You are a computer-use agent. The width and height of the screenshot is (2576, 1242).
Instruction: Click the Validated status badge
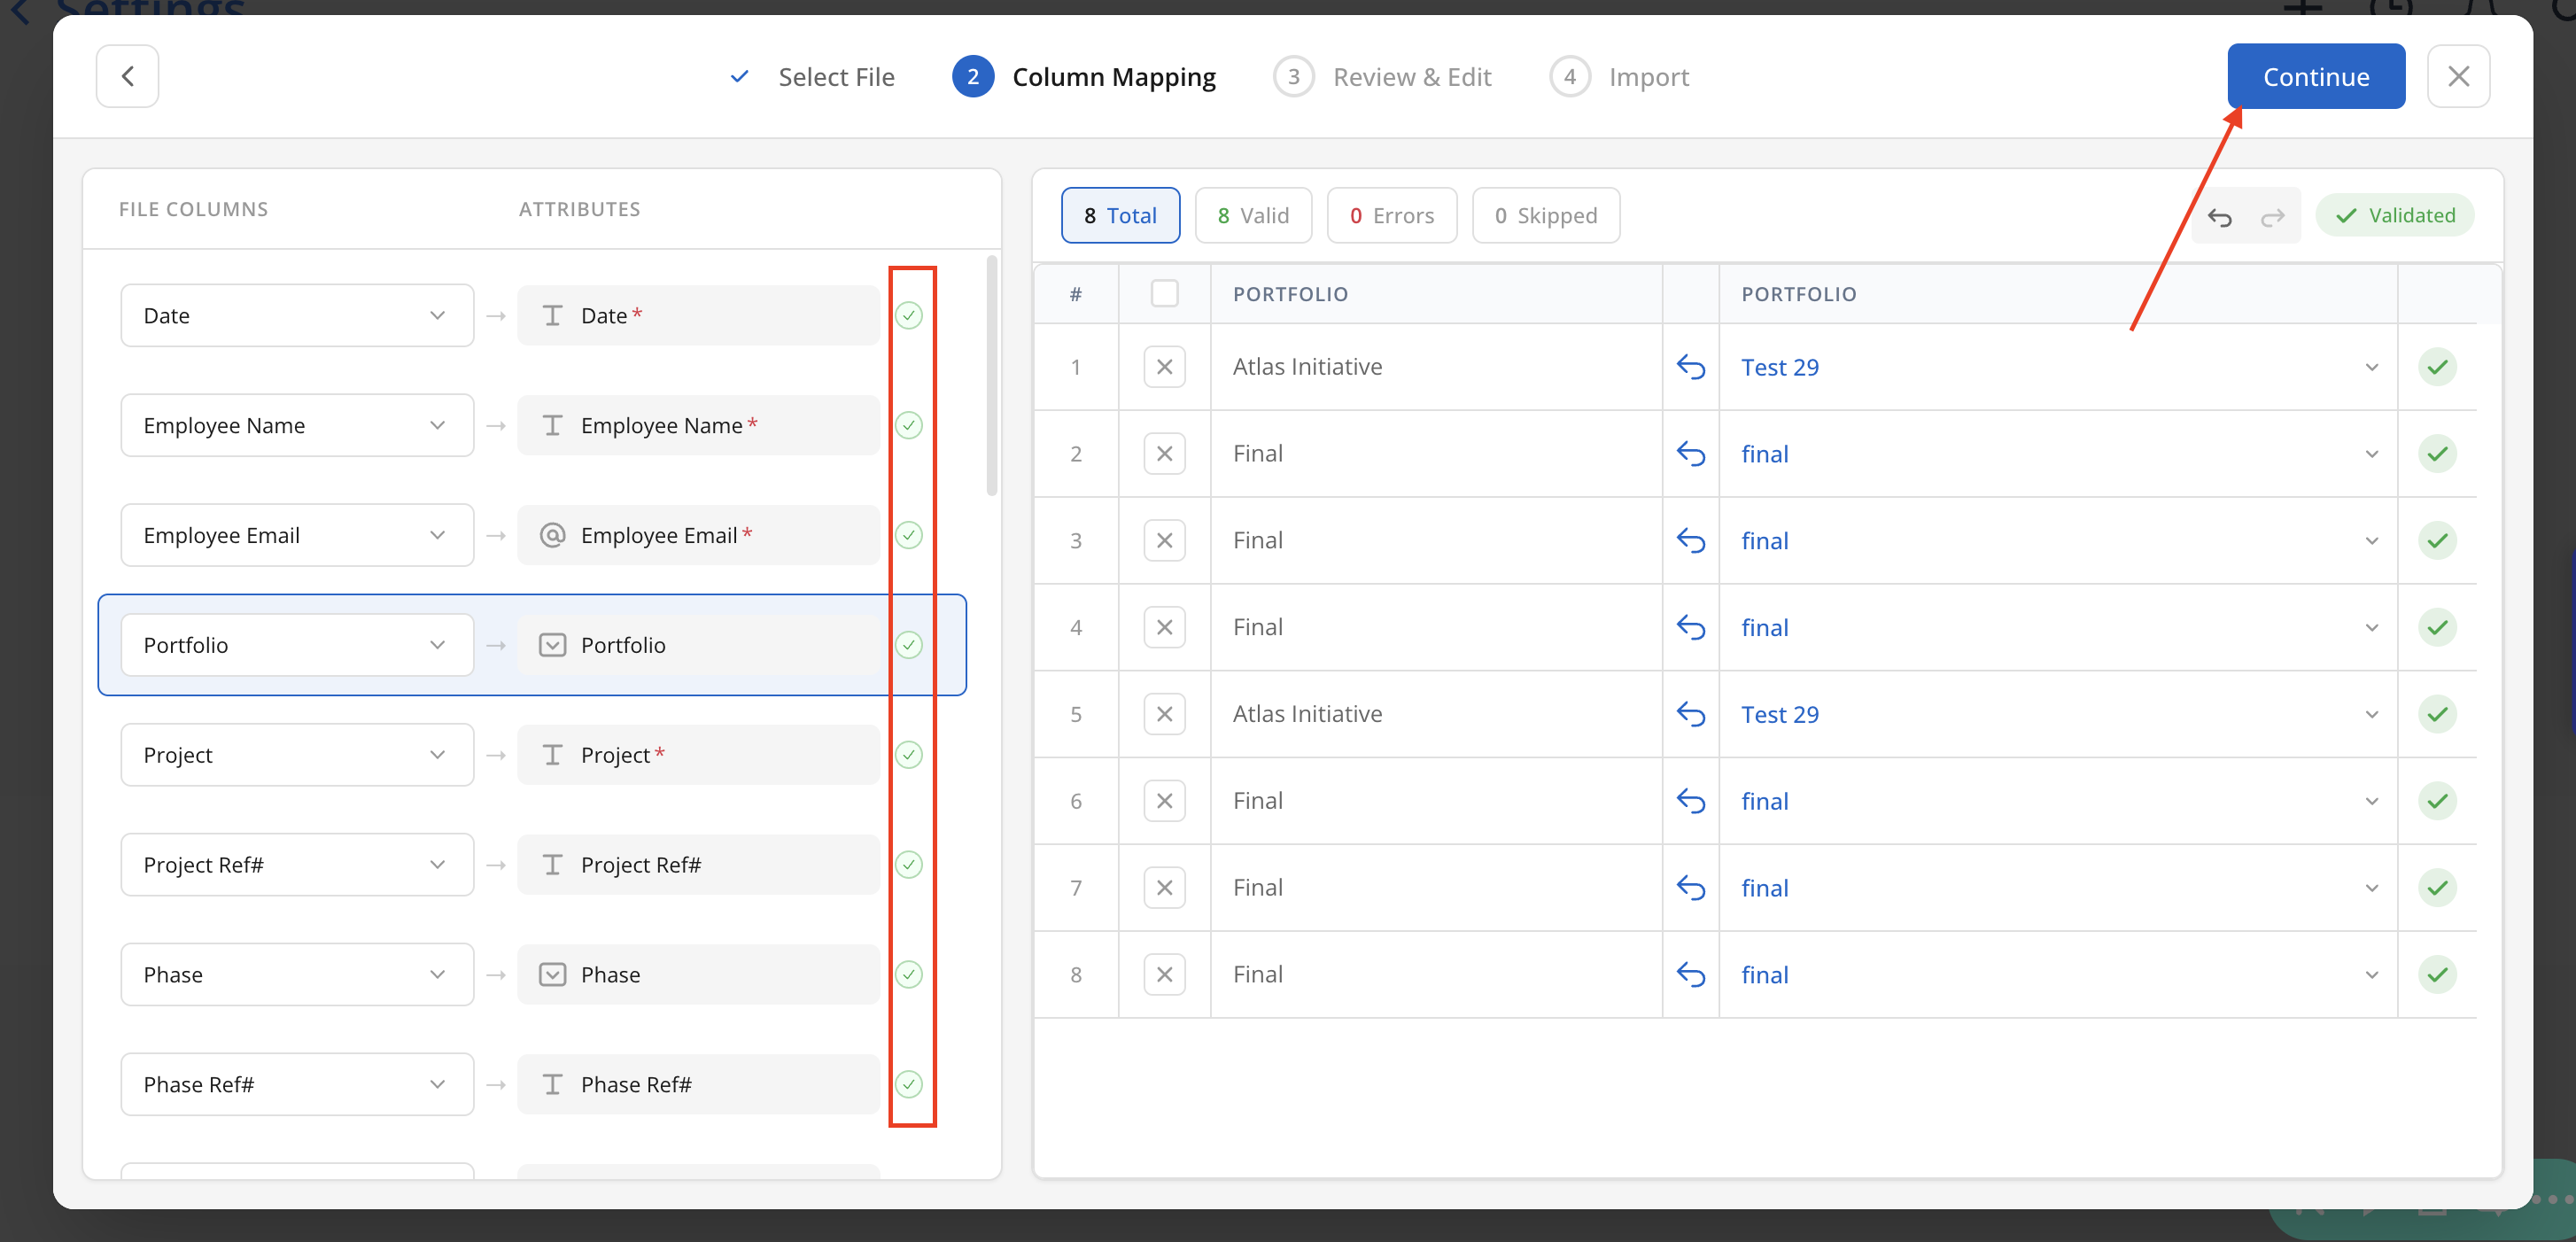click(2395, 216)
